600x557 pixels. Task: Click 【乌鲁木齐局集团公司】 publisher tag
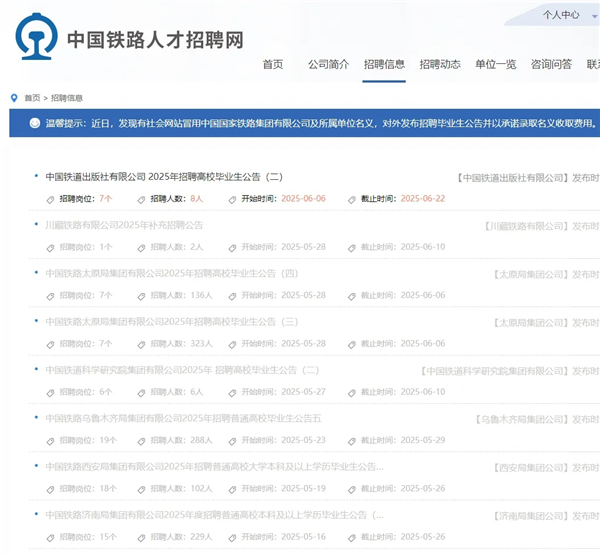click(x=522, y=420)
